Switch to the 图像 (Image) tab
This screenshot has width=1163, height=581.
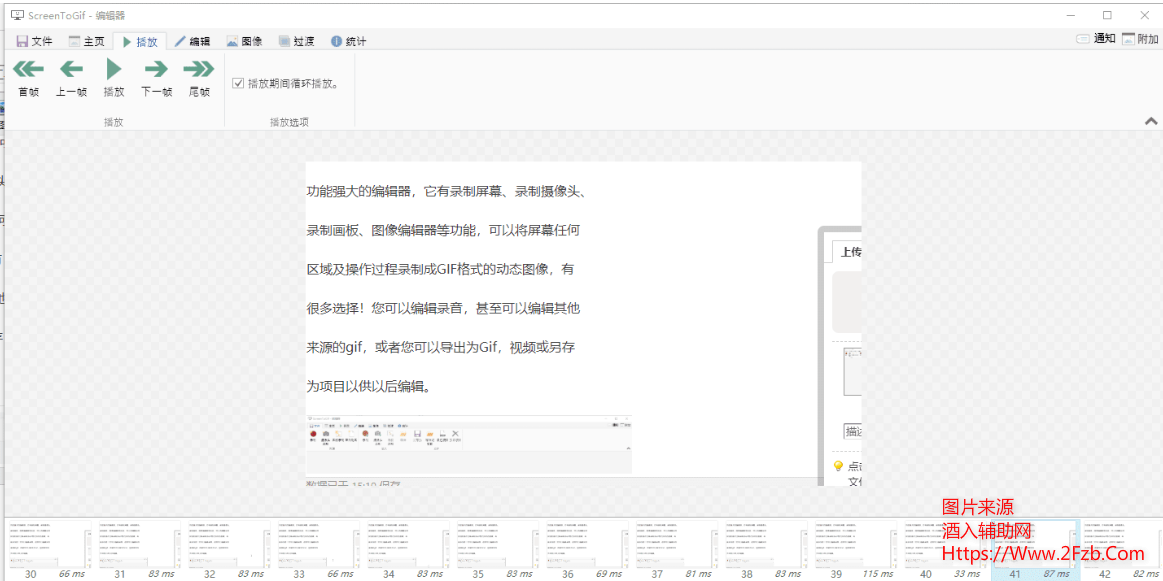pos(244,41)
